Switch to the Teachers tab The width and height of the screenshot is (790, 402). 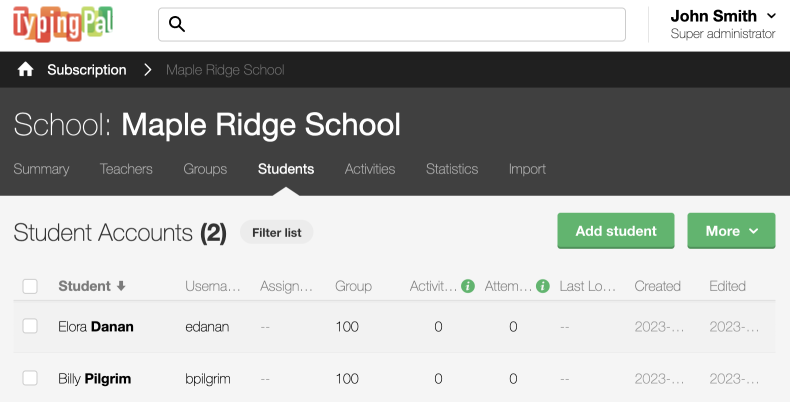pyautogui.click(x=126, y=169)
